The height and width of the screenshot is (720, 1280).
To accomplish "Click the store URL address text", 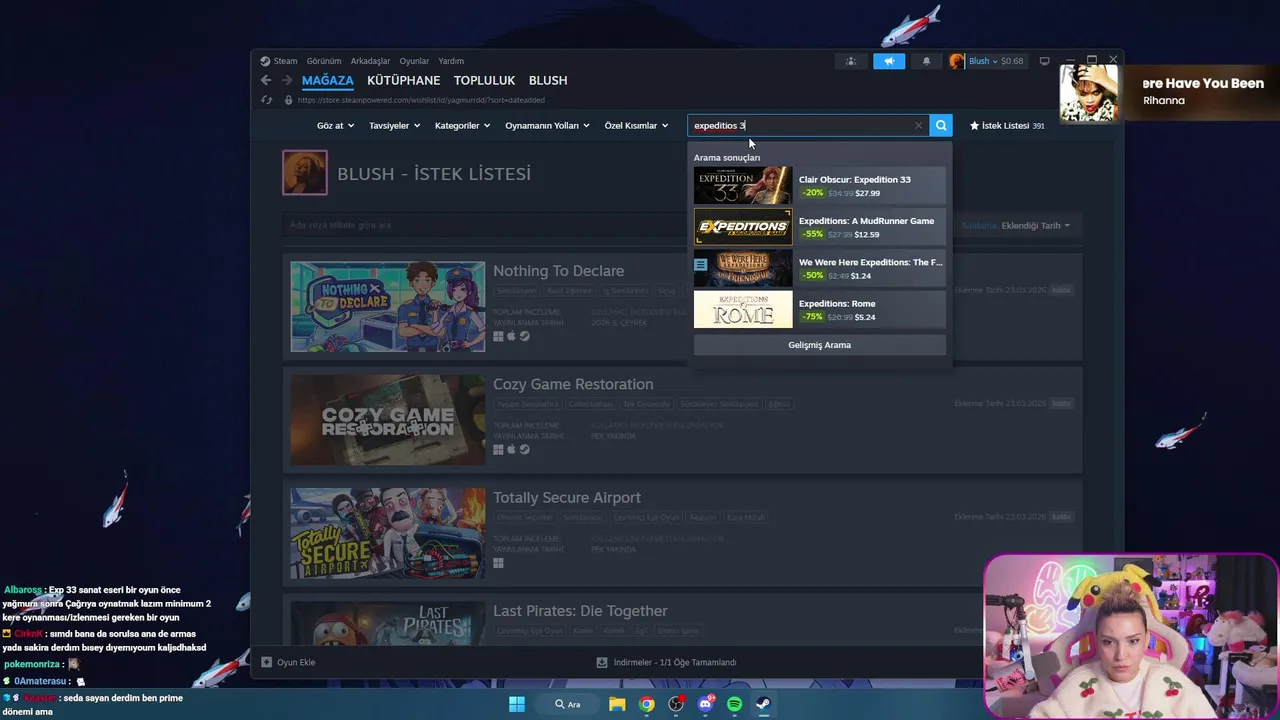I will [x=421, y=100].
